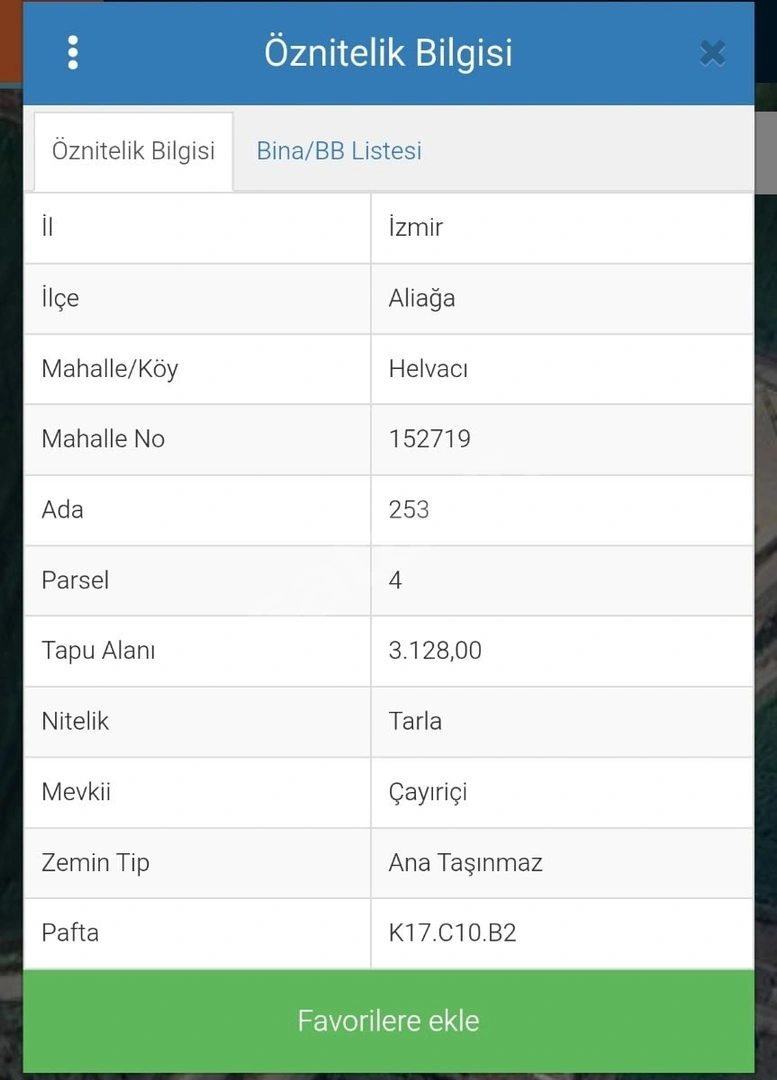Click the Mahalle/Köy label cell
This screenshot has width=777, height=1080.
tap(197, 369)
